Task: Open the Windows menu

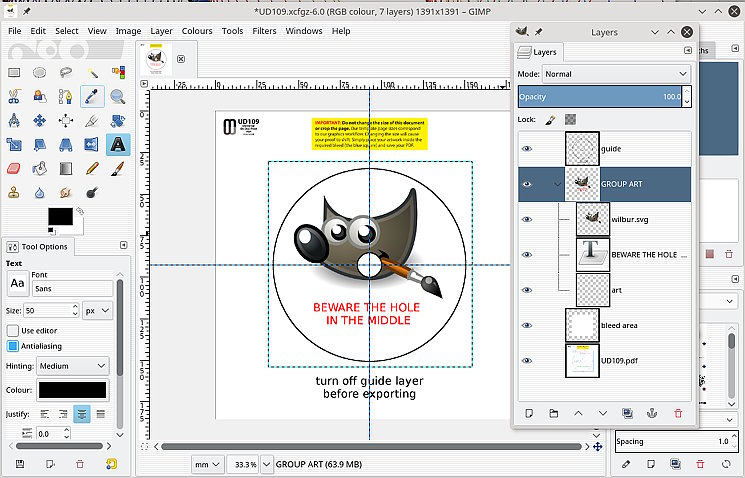Action: pyautogui.click(x=304, y=31)
